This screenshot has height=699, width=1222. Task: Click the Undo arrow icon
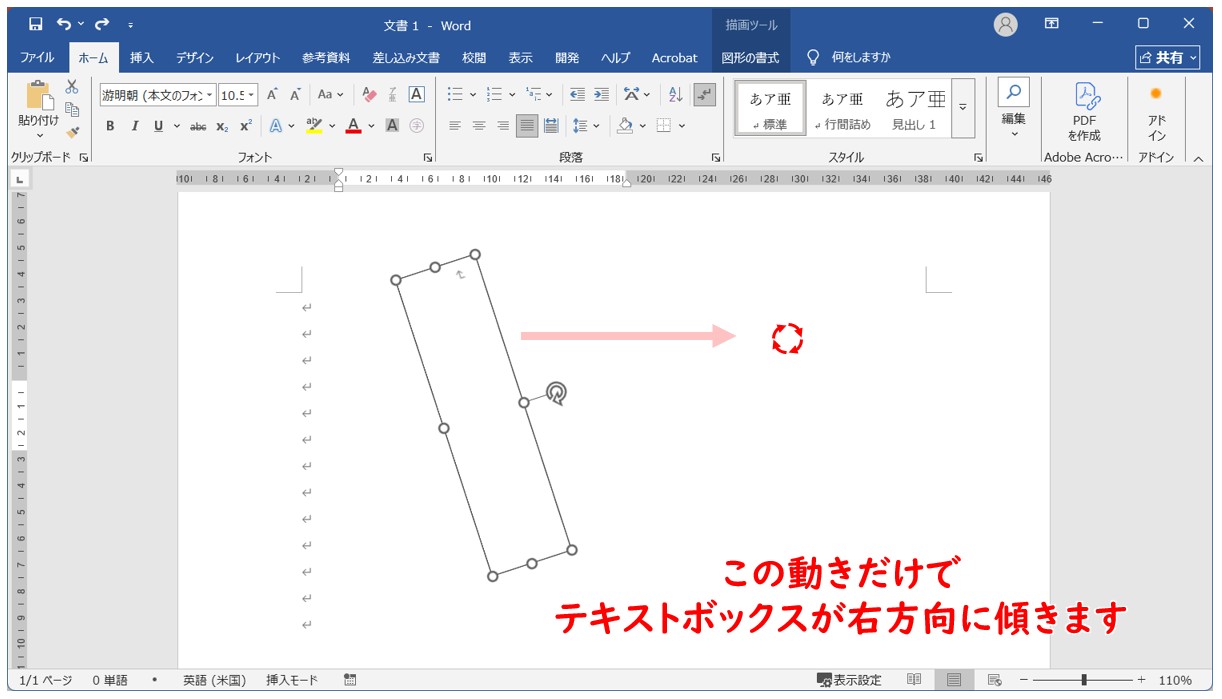tap(64, 24)
